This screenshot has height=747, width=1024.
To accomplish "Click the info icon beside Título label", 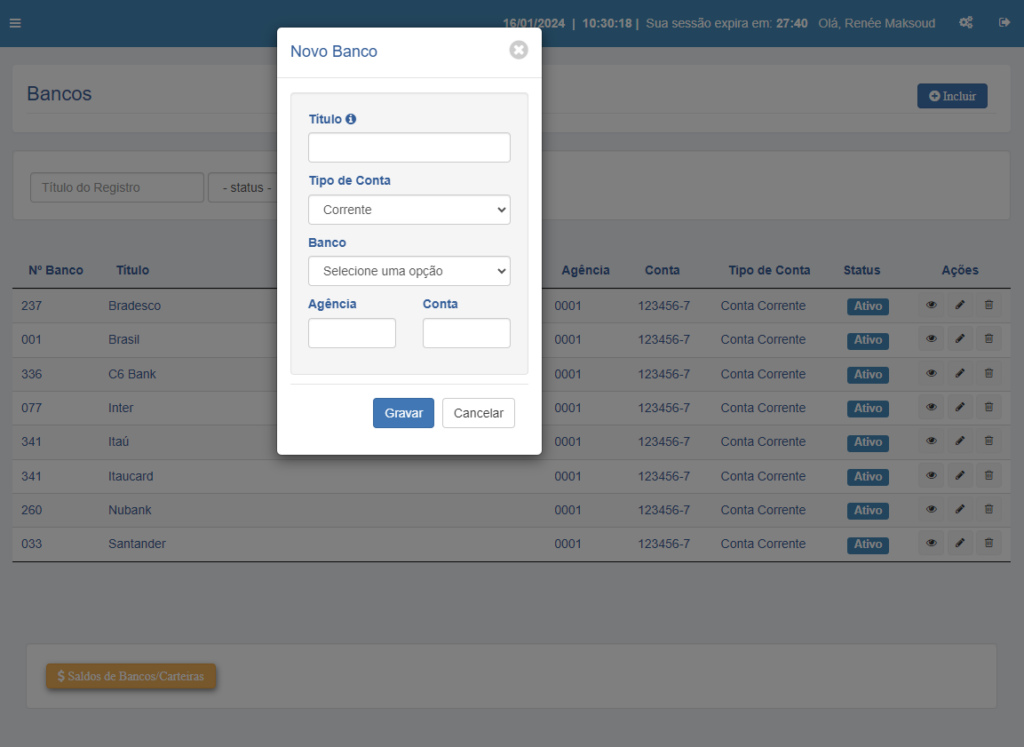I will pyautogui.click(x=351, y=119).
